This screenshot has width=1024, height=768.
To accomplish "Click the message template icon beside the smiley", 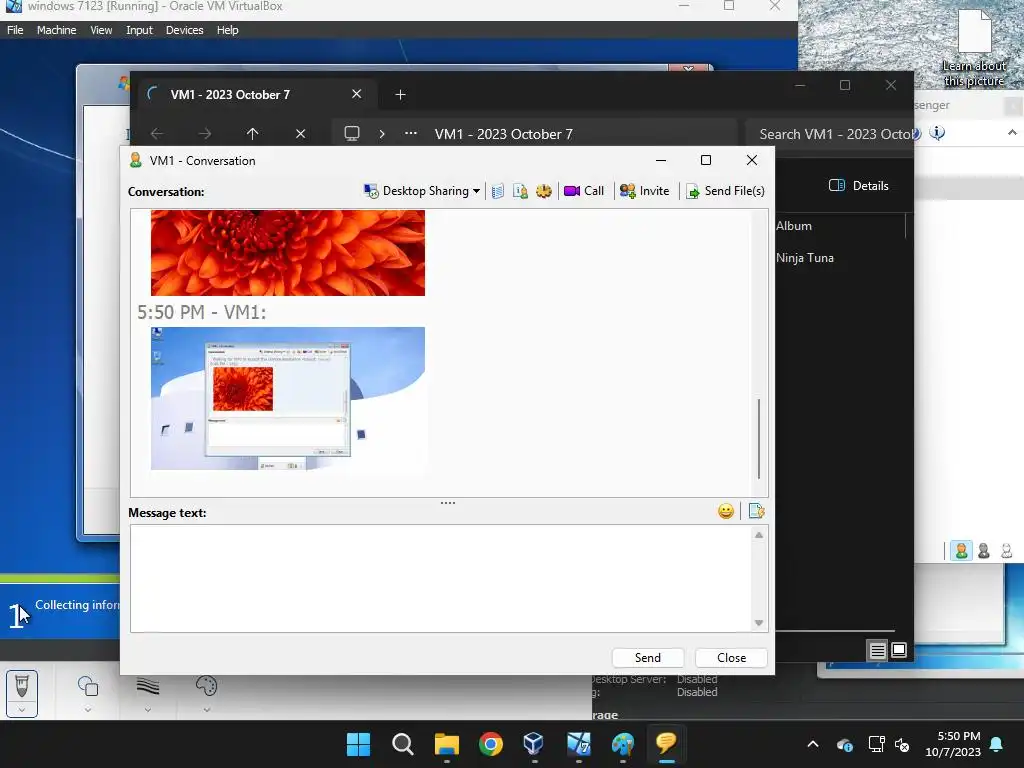I will (756, 511).
